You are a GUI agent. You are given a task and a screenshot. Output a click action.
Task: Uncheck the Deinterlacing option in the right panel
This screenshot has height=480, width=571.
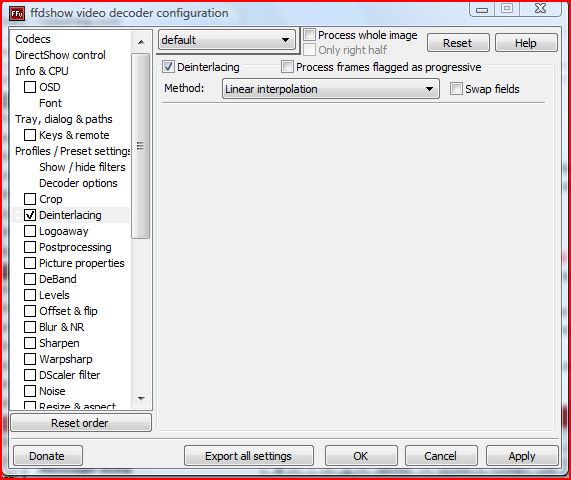pos(168,67)
